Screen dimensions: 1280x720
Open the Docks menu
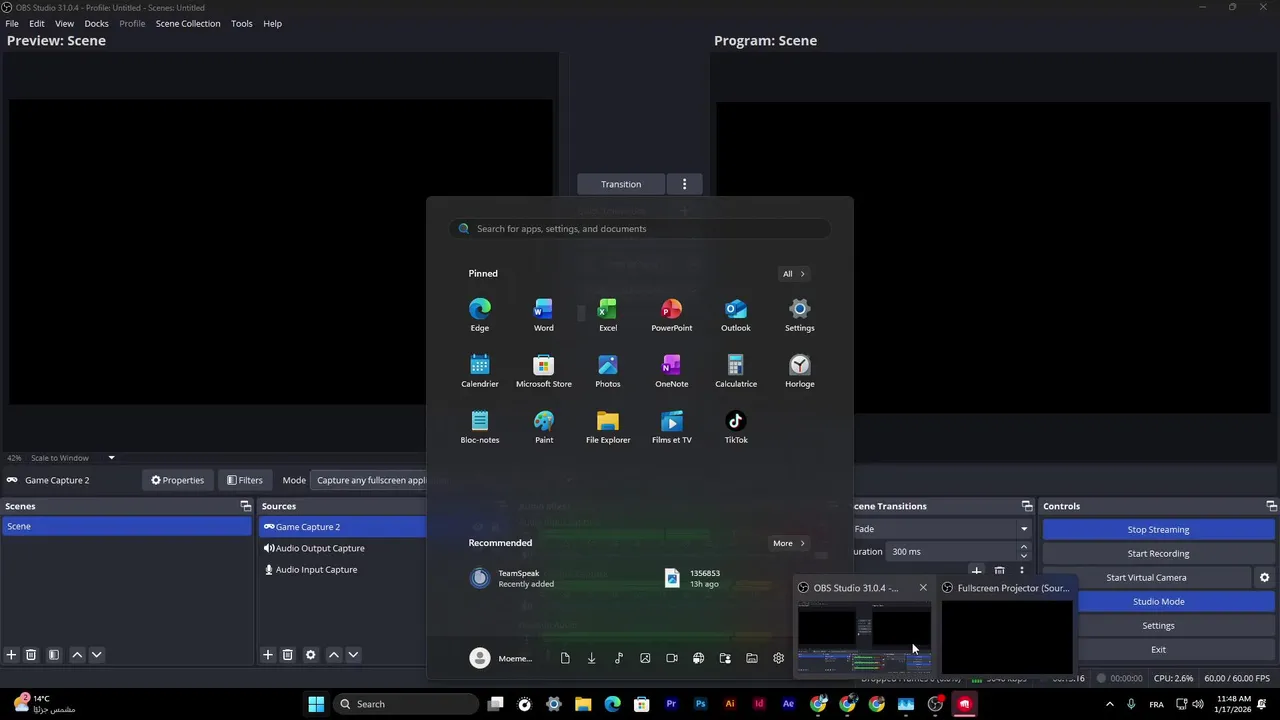(x=96, y=23)
